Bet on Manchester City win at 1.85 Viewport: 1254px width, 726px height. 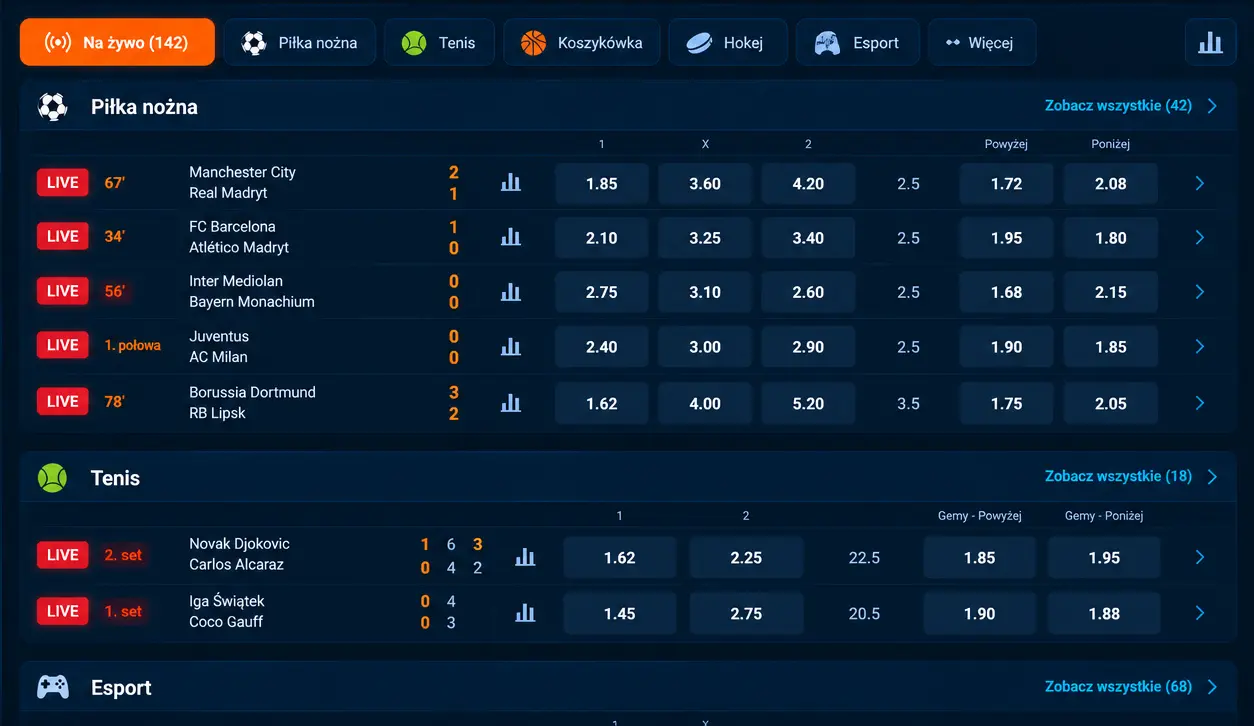(602, 184)
